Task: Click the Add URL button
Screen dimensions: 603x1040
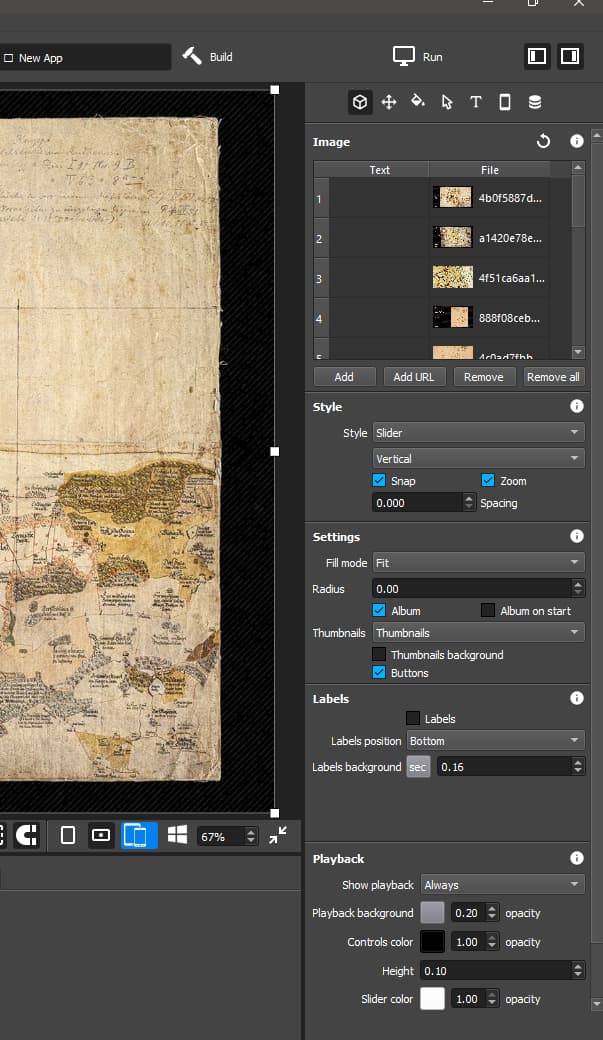Action: 414,377
